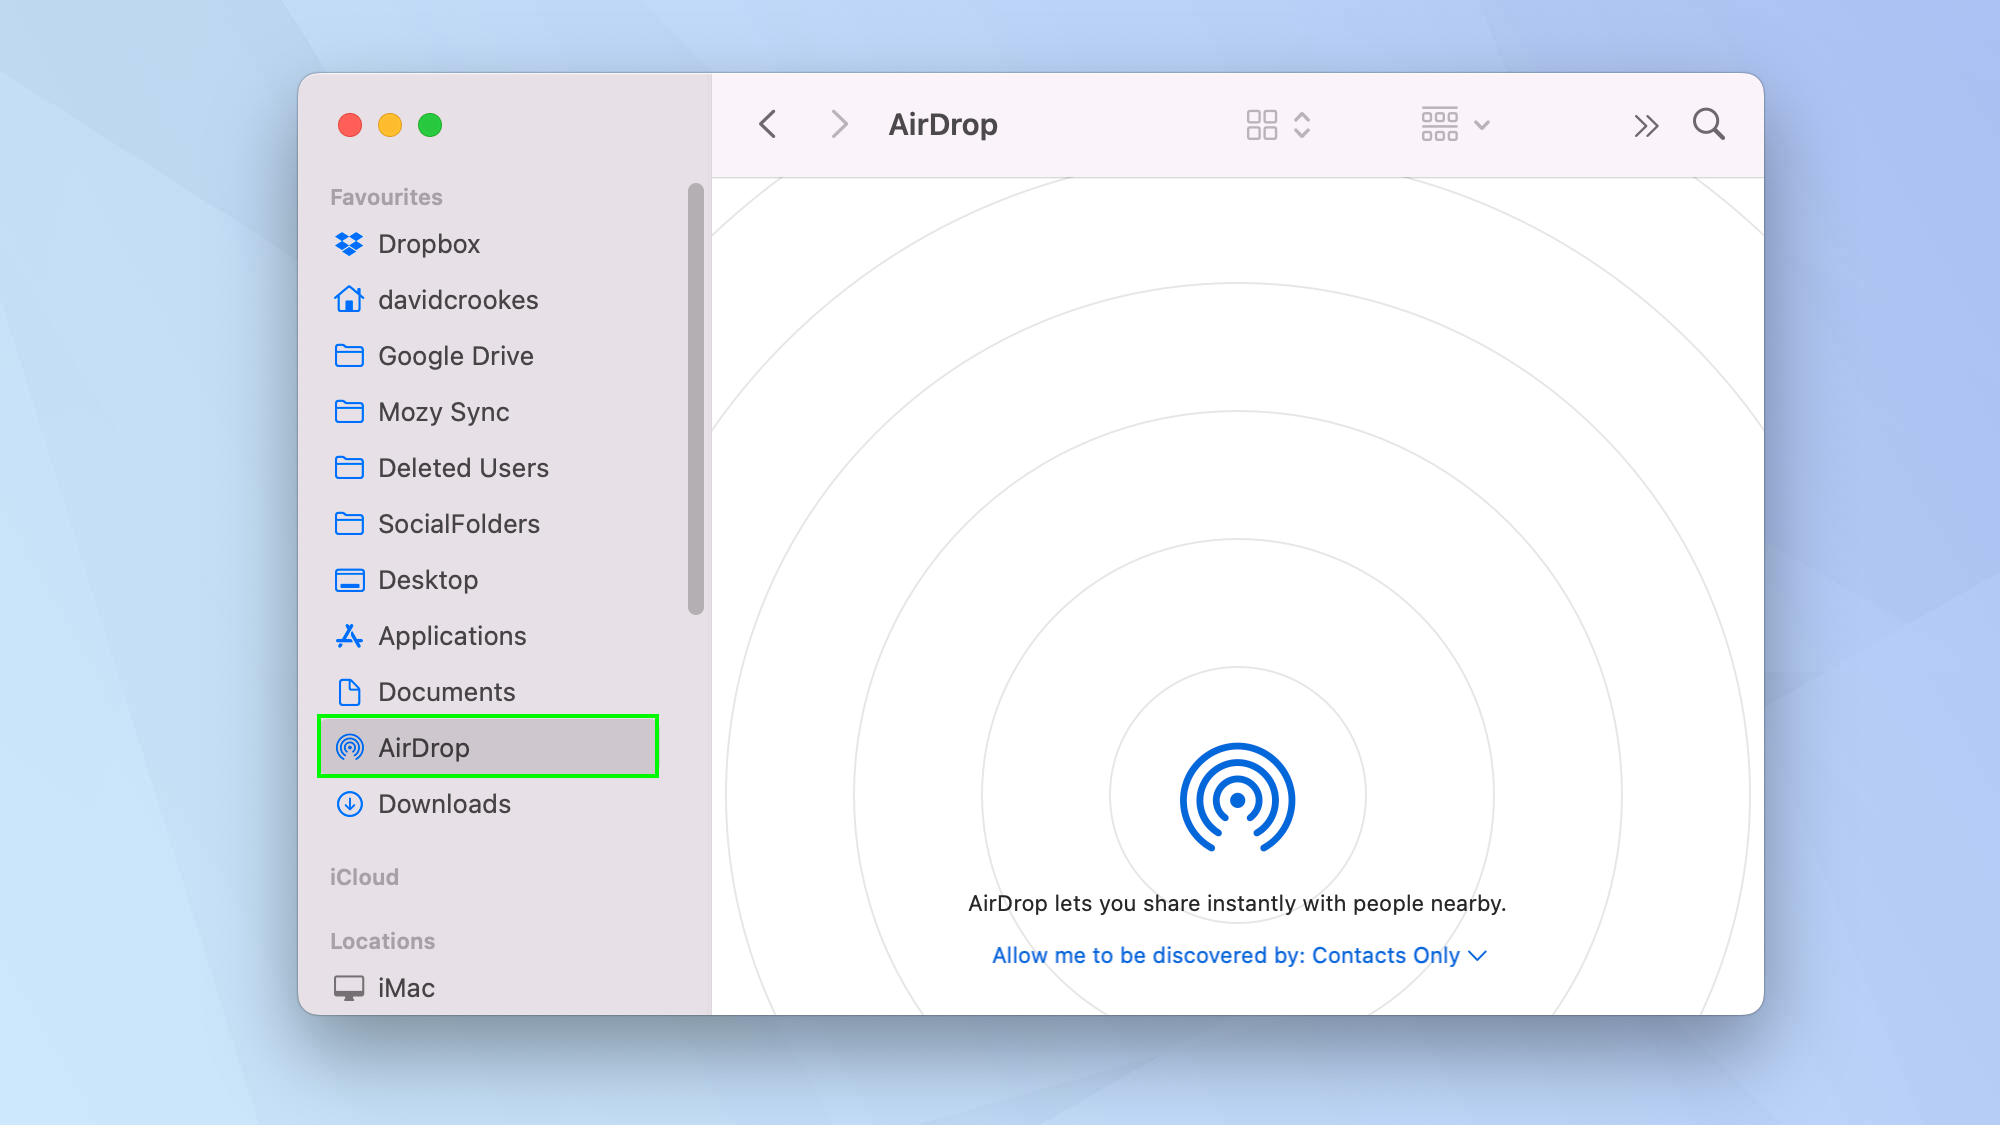This screenshot has width=2000, height=1125.
Task: Open Downloads folder from sidebar
Action: [444, 802]
